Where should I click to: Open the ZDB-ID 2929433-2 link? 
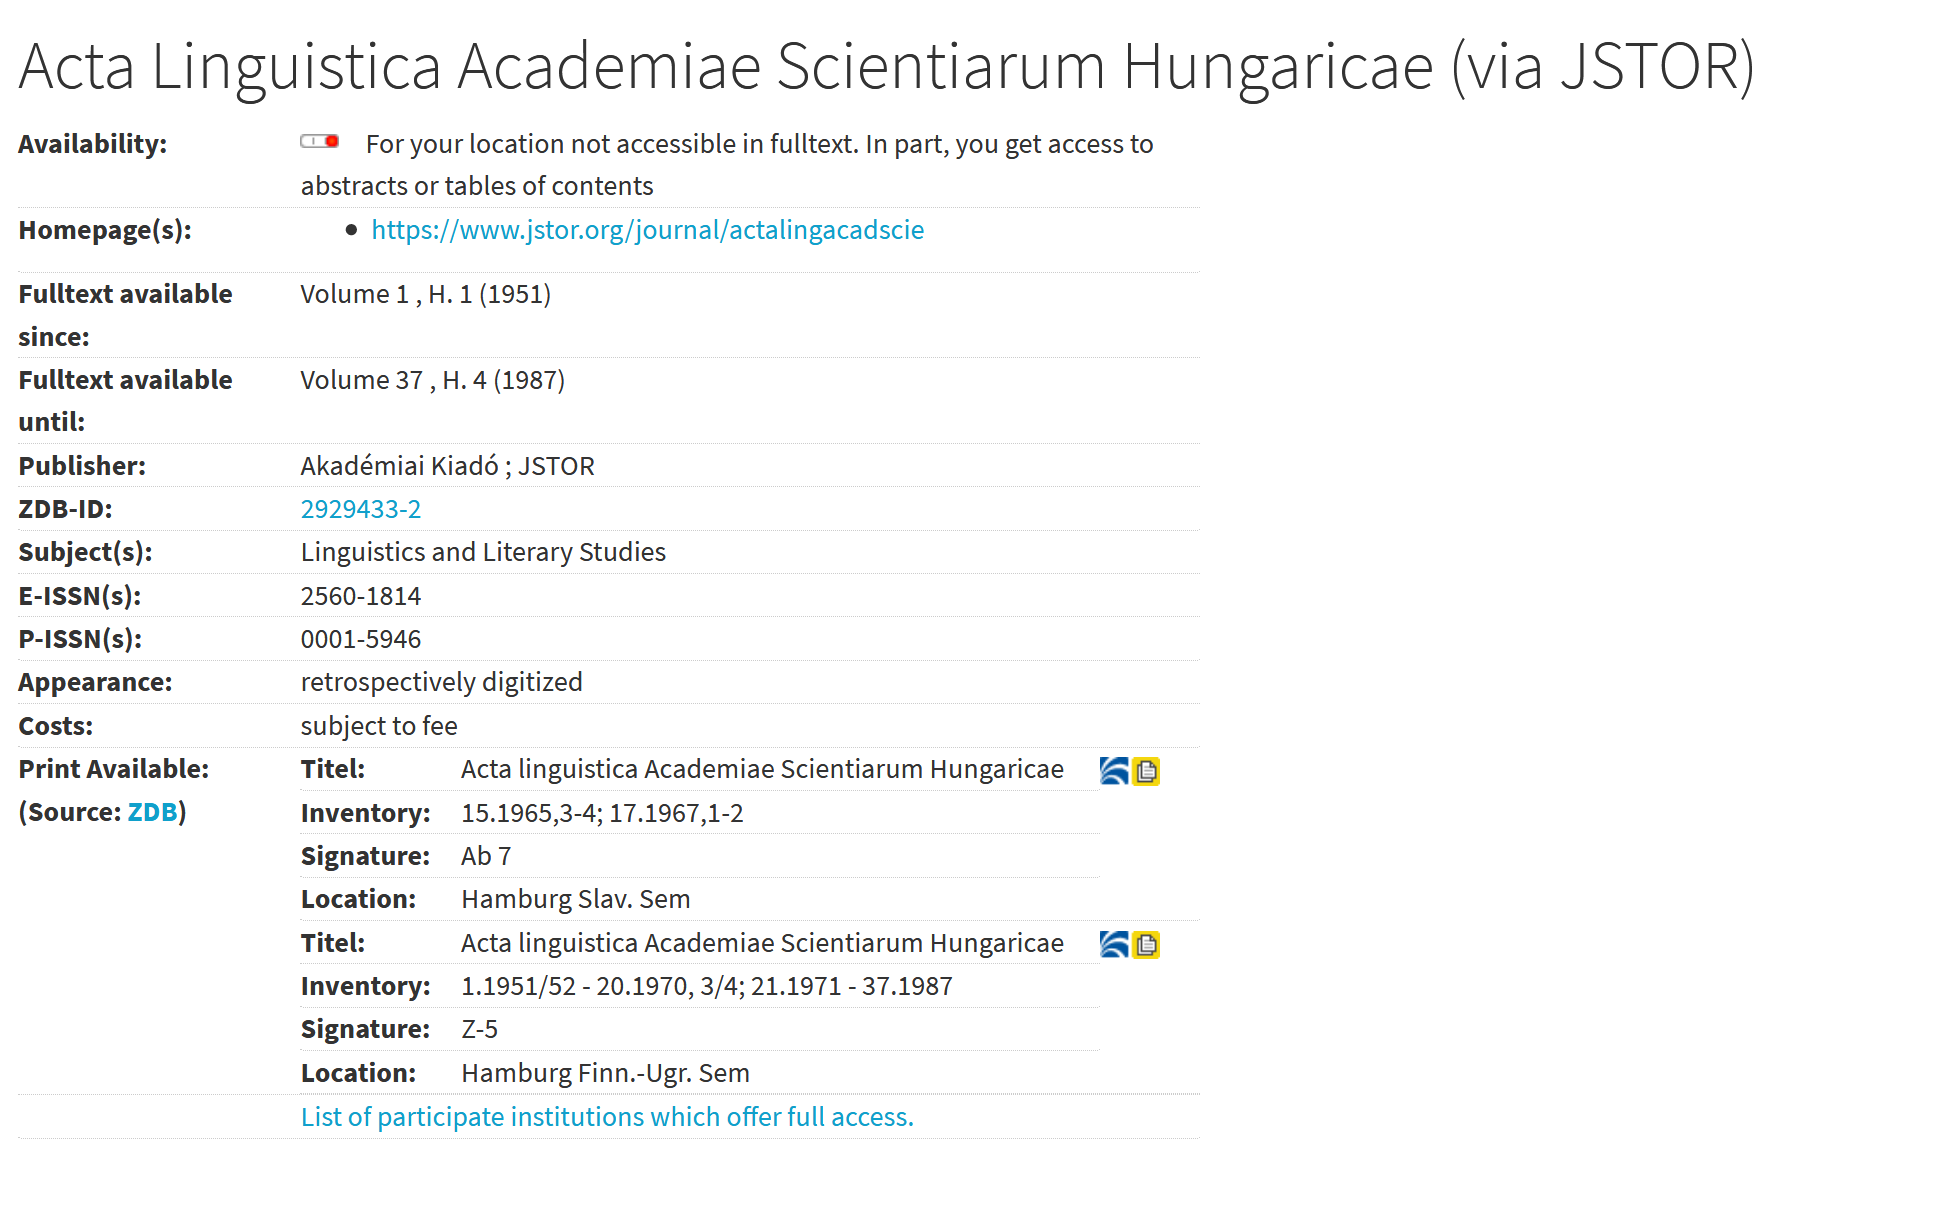coord(361,509)
